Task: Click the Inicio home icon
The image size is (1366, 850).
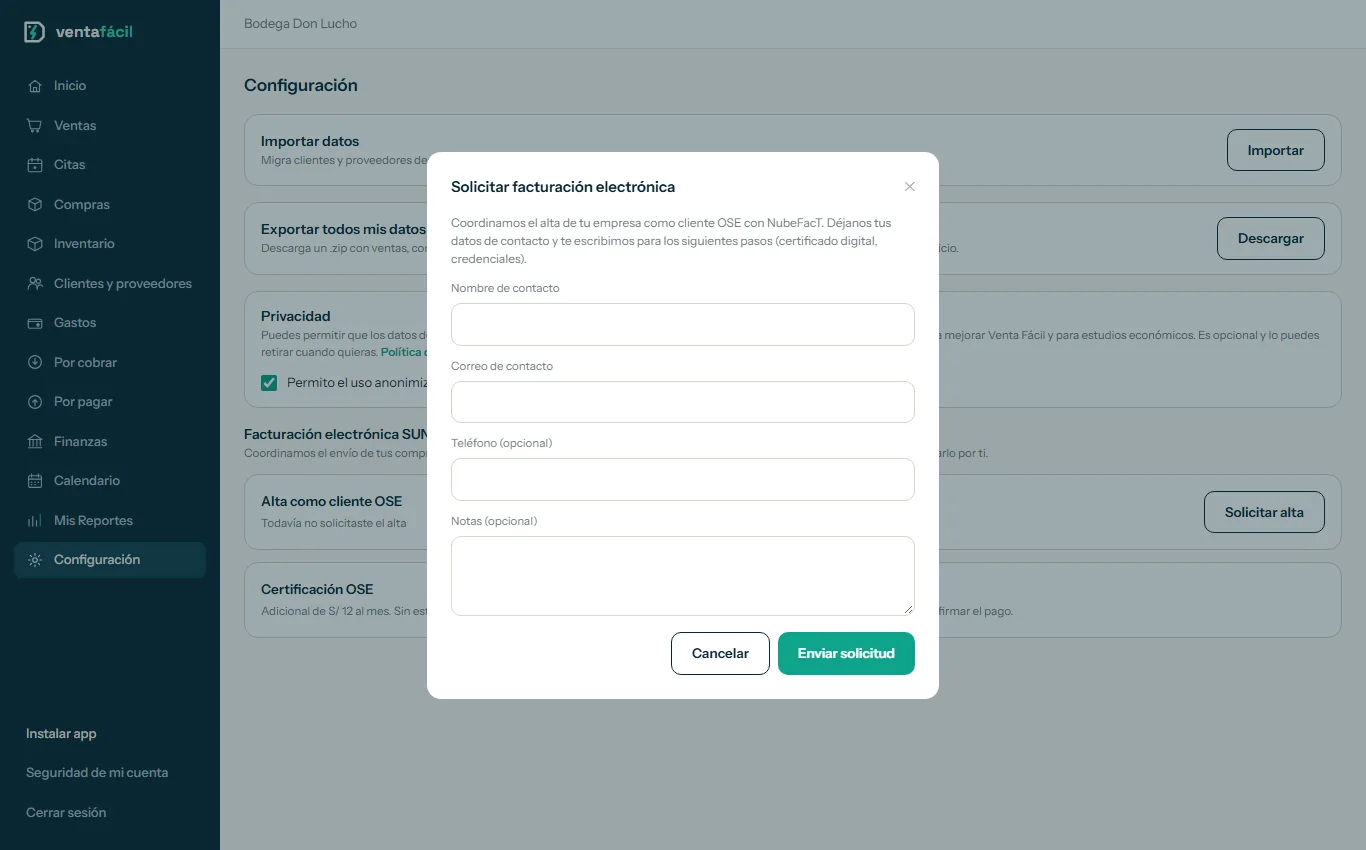Action: click(x=35, y=86)
